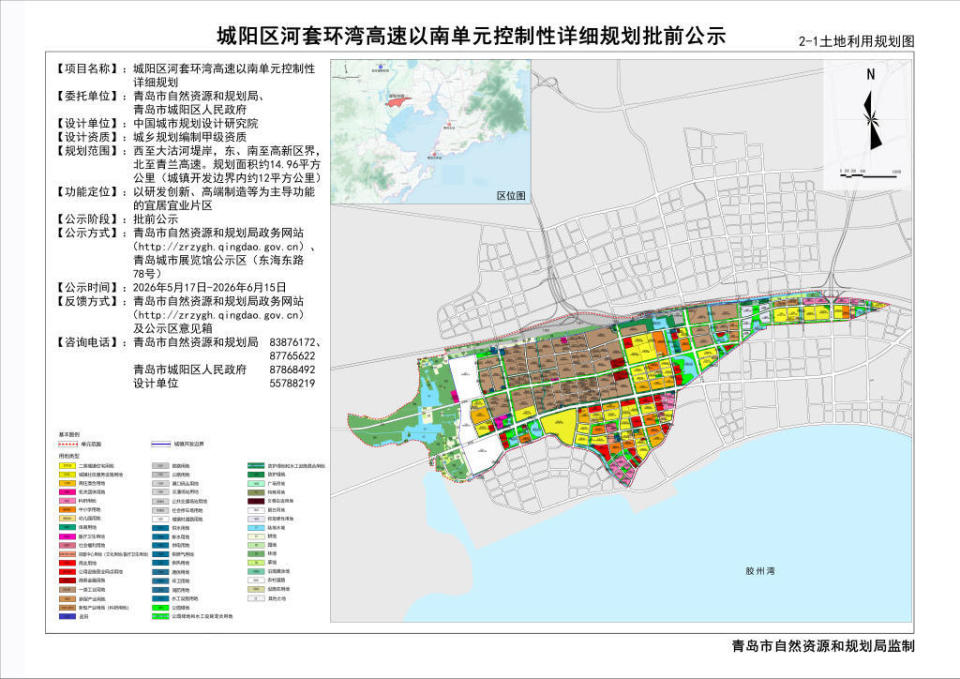Viewport: 960px width, 679px height.
Task: Click the 【委托单位】 field label
Action: point(86,96)
